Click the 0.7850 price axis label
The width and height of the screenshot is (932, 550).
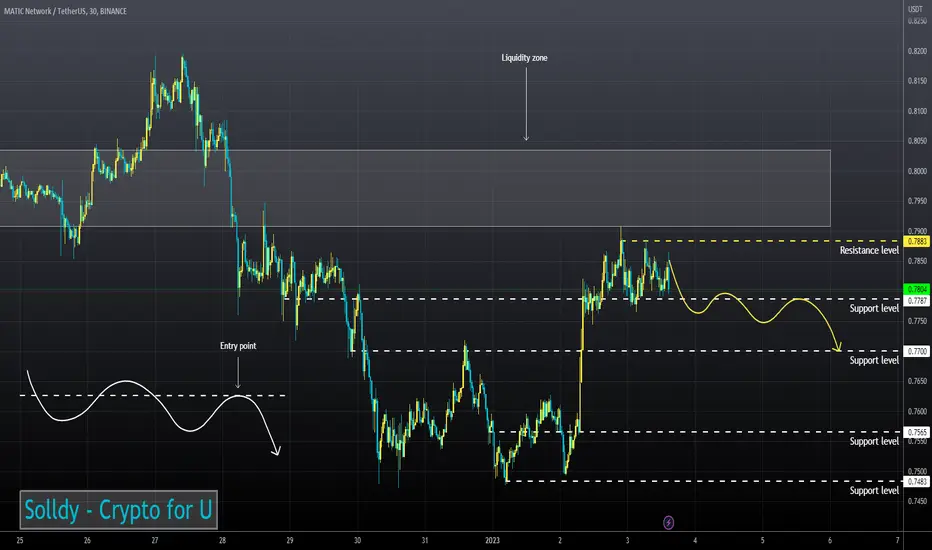coord(917,261)
